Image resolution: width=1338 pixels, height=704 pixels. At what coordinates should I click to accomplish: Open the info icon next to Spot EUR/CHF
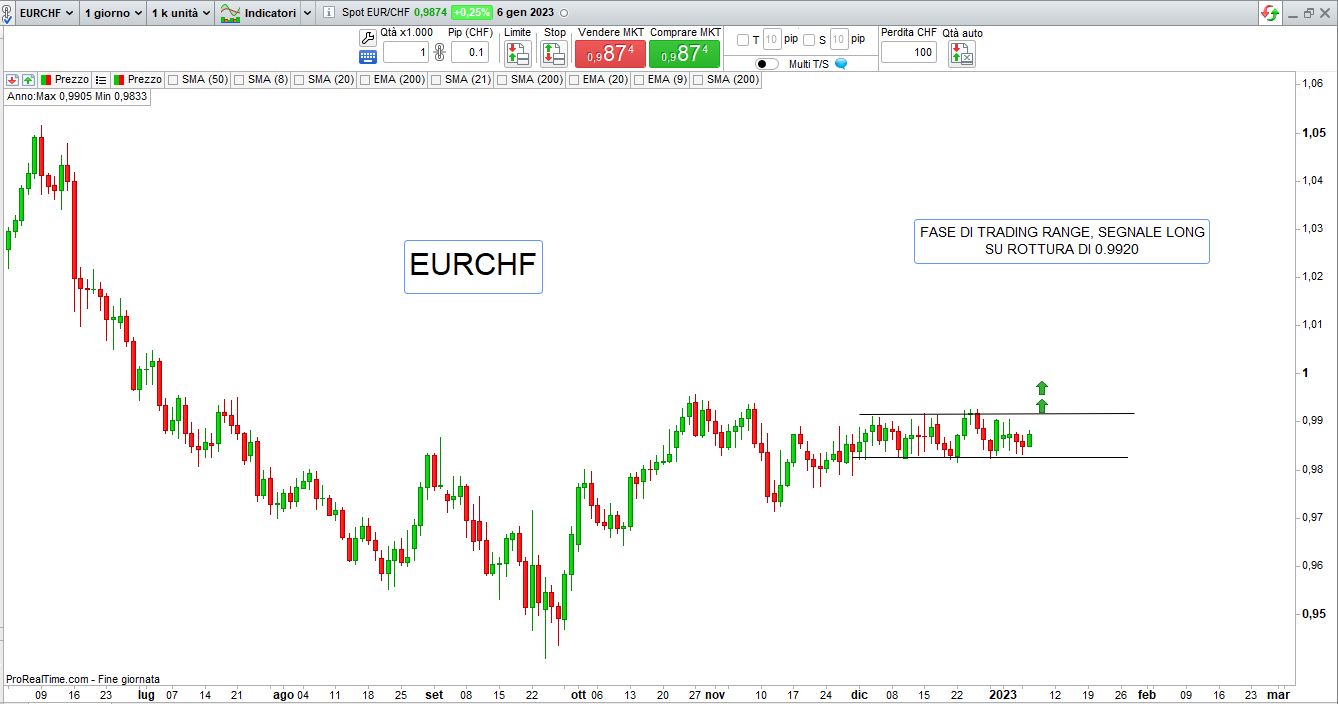point(329,13)
